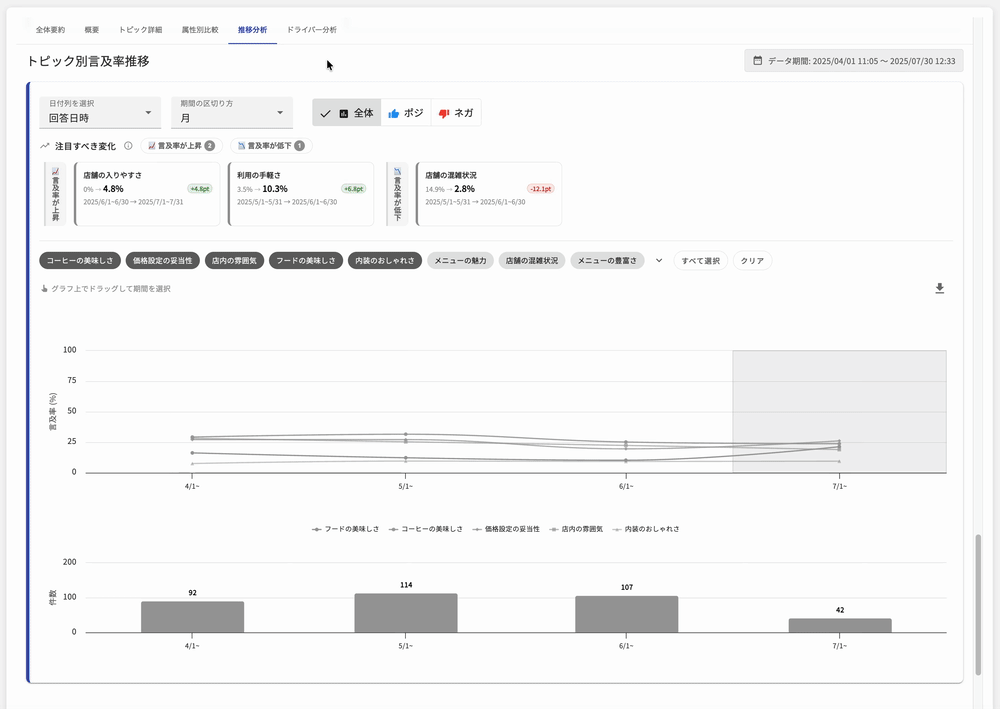Open the 期間の区切り方 dropdown
The image size is (1000, 709).
click(232, 112)
